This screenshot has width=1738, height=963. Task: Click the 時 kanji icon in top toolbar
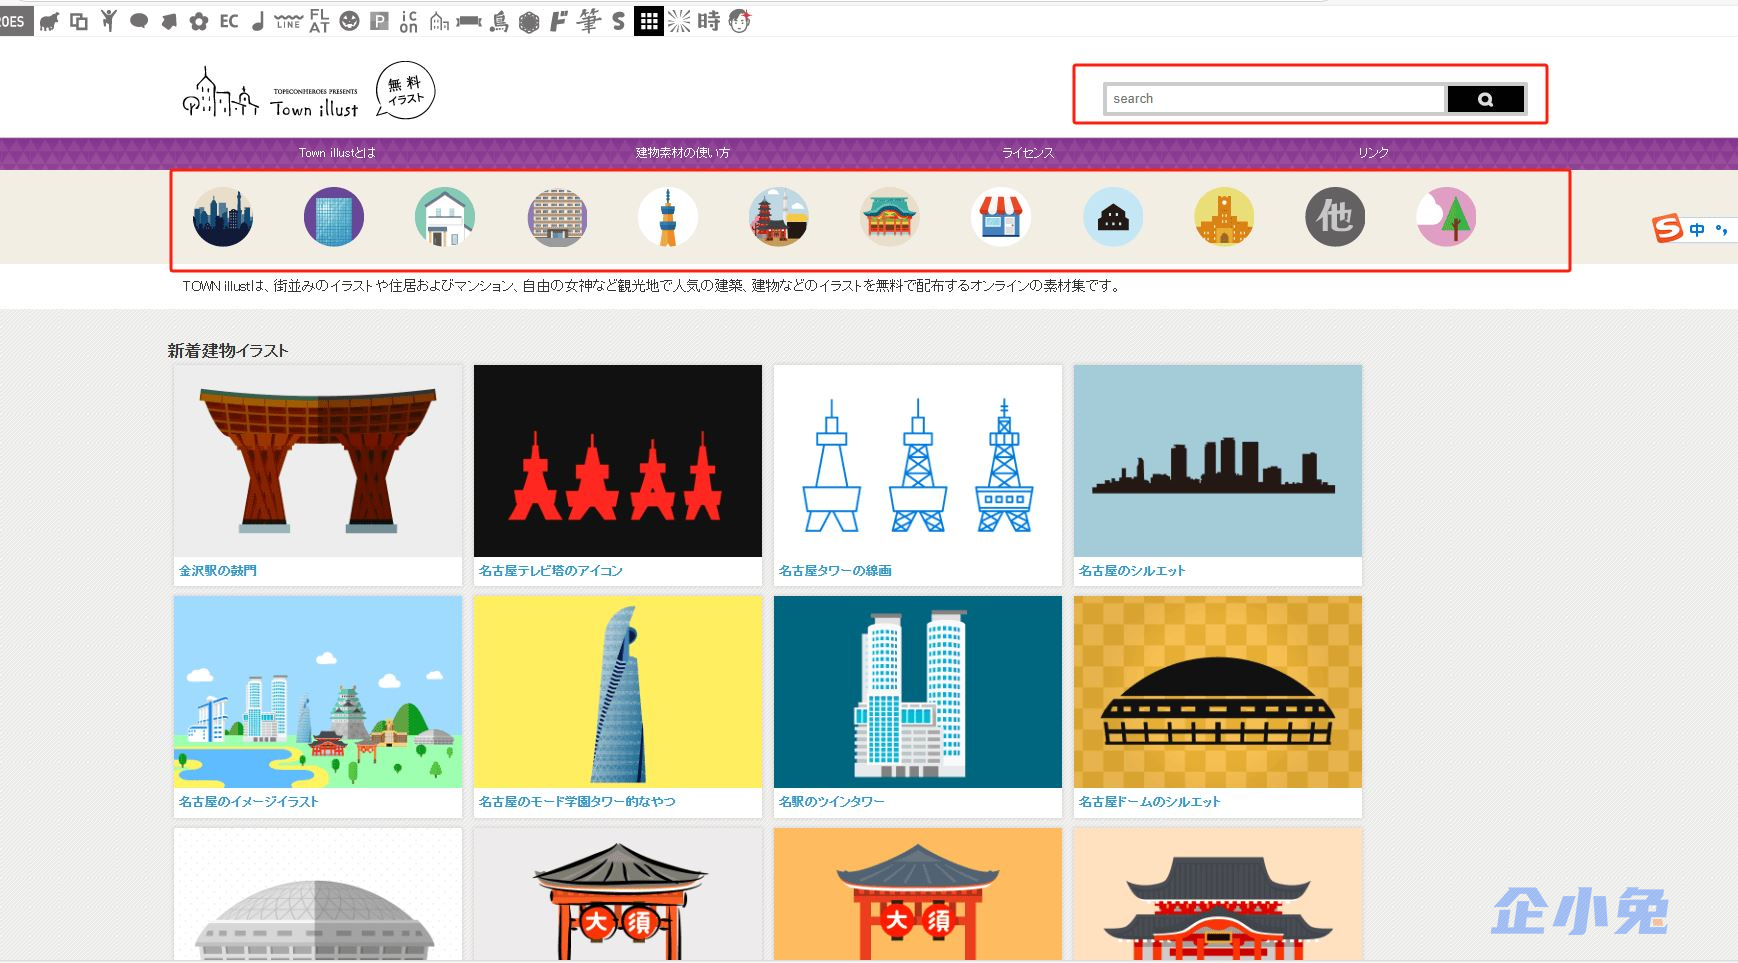[709, 21]
